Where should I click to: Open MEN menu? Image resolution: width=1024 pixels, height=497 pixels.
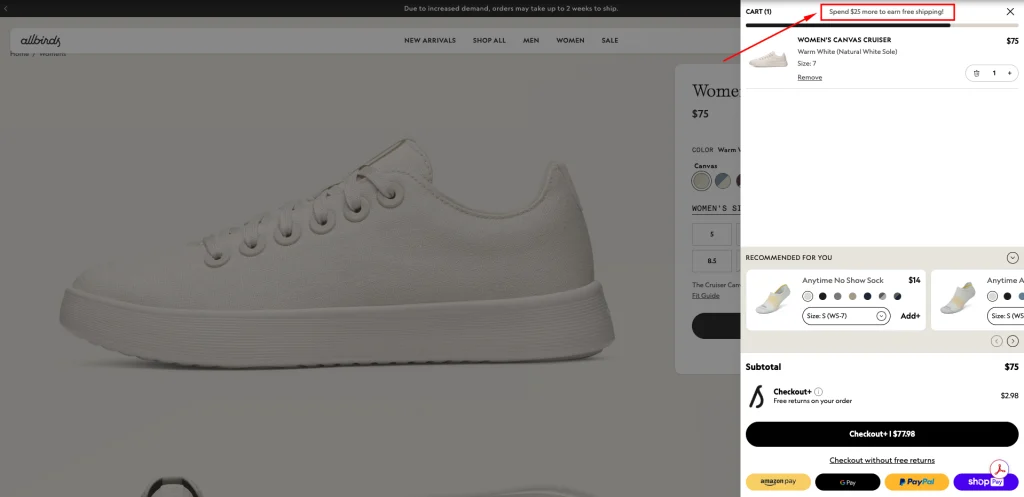click(531, 40)
